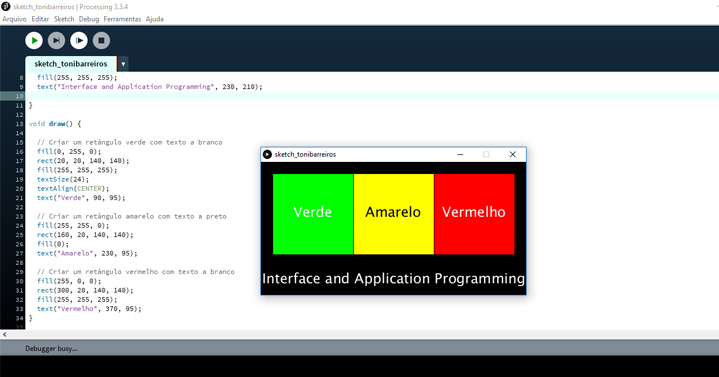This screenshot has height=377, width=719.
Task: Stop the running sketch
Action: [101, 40]
